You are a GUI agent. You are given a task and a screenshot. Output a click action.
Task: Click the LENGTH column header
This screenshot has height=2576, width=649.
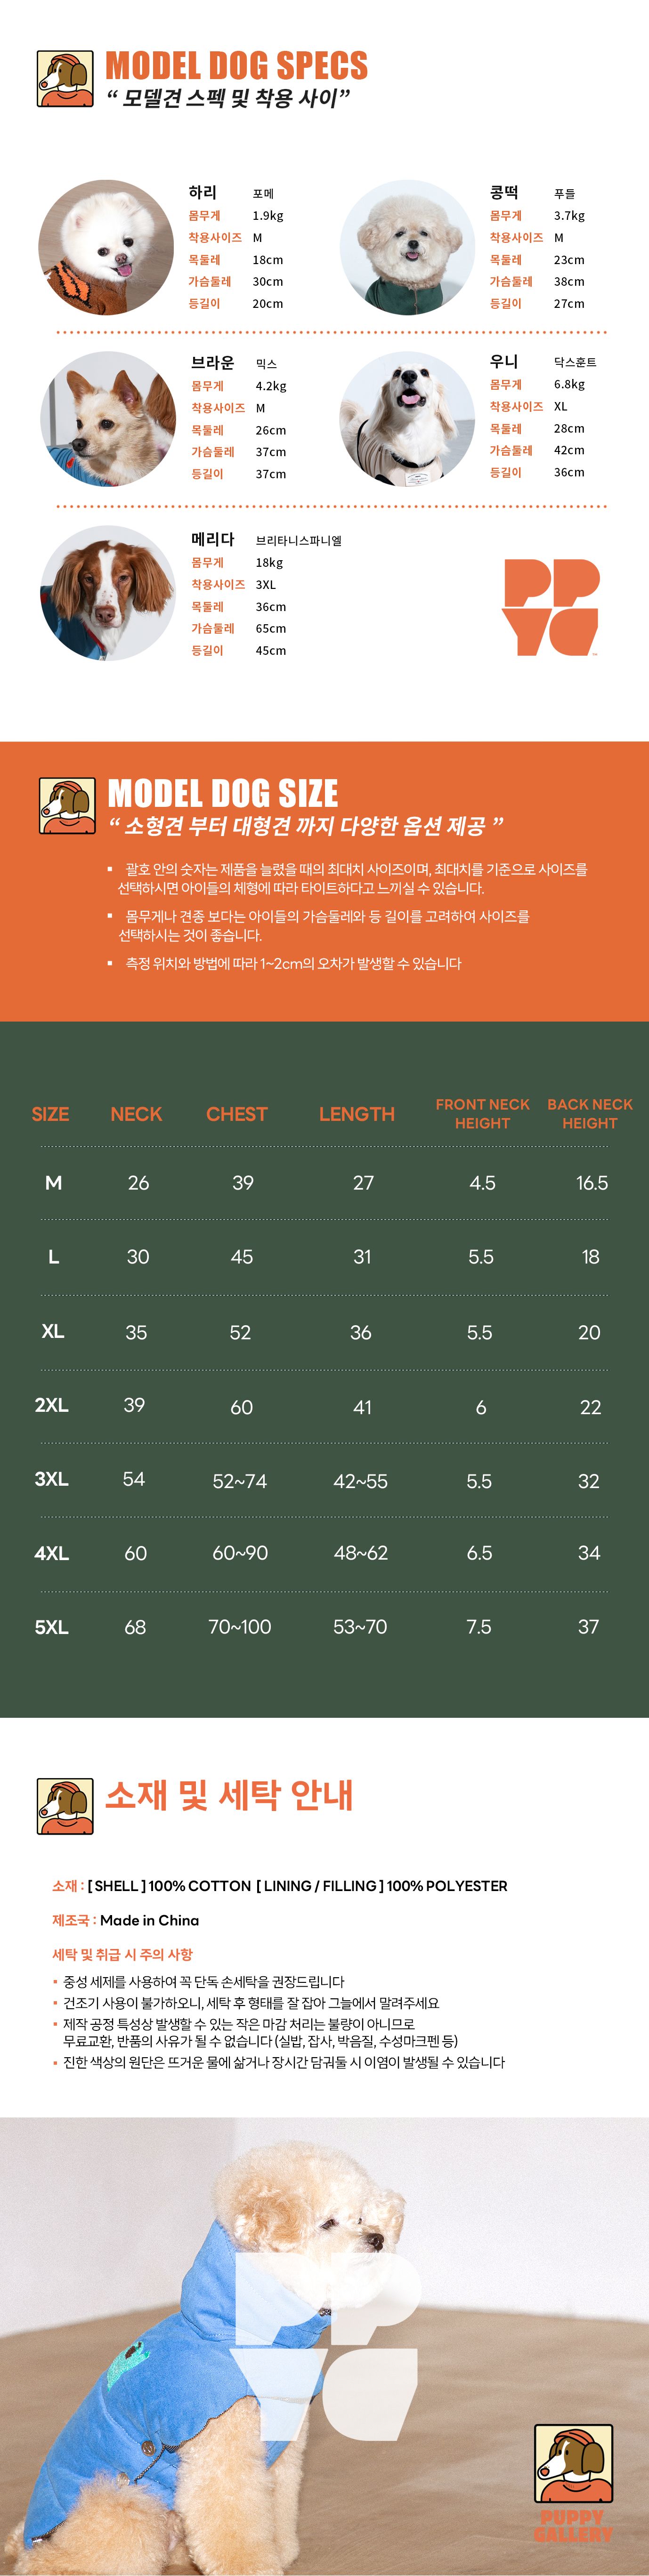(x=357, y=1114)
